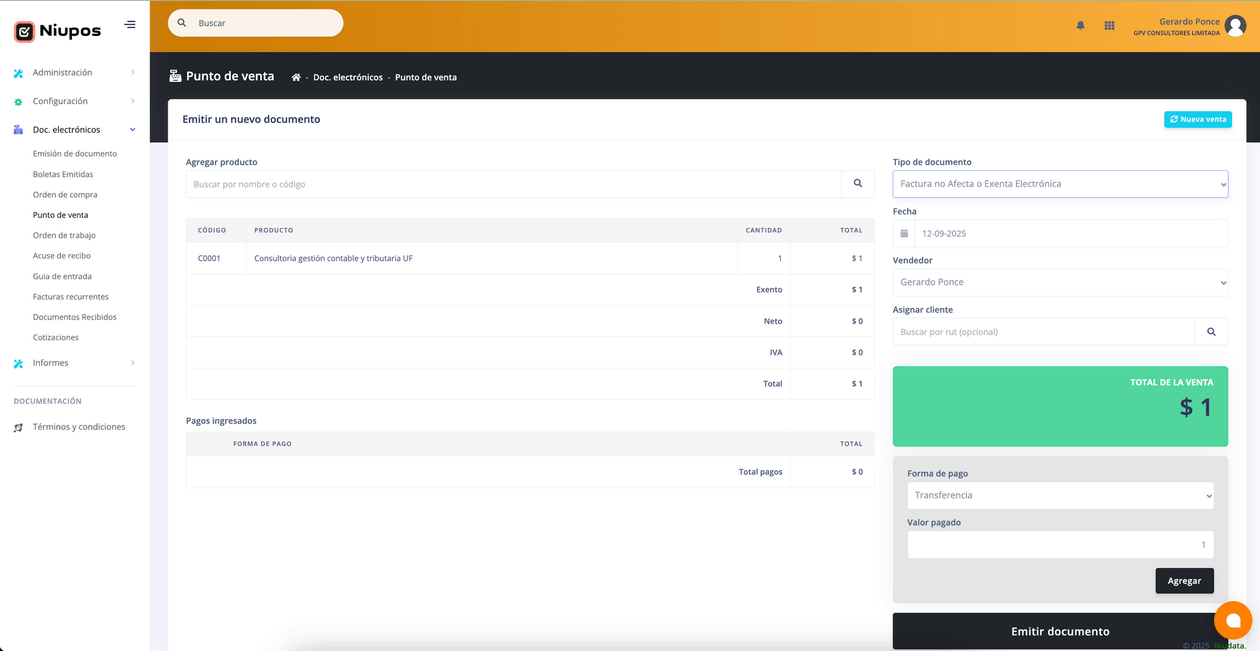The image size is (1260, 651).
Task: Click the Nueva venta button
Action: 1197,119
